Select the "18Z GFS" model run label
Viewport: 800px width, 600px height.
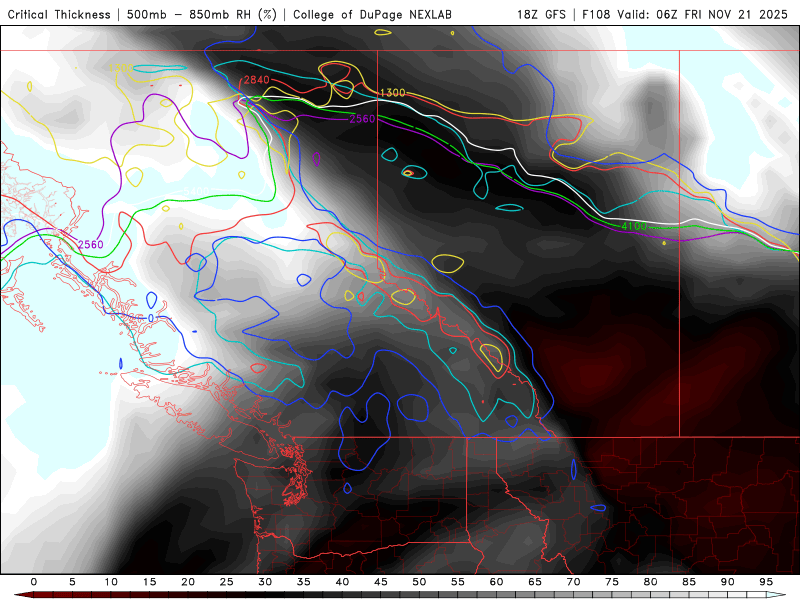(x=541, y=14)
